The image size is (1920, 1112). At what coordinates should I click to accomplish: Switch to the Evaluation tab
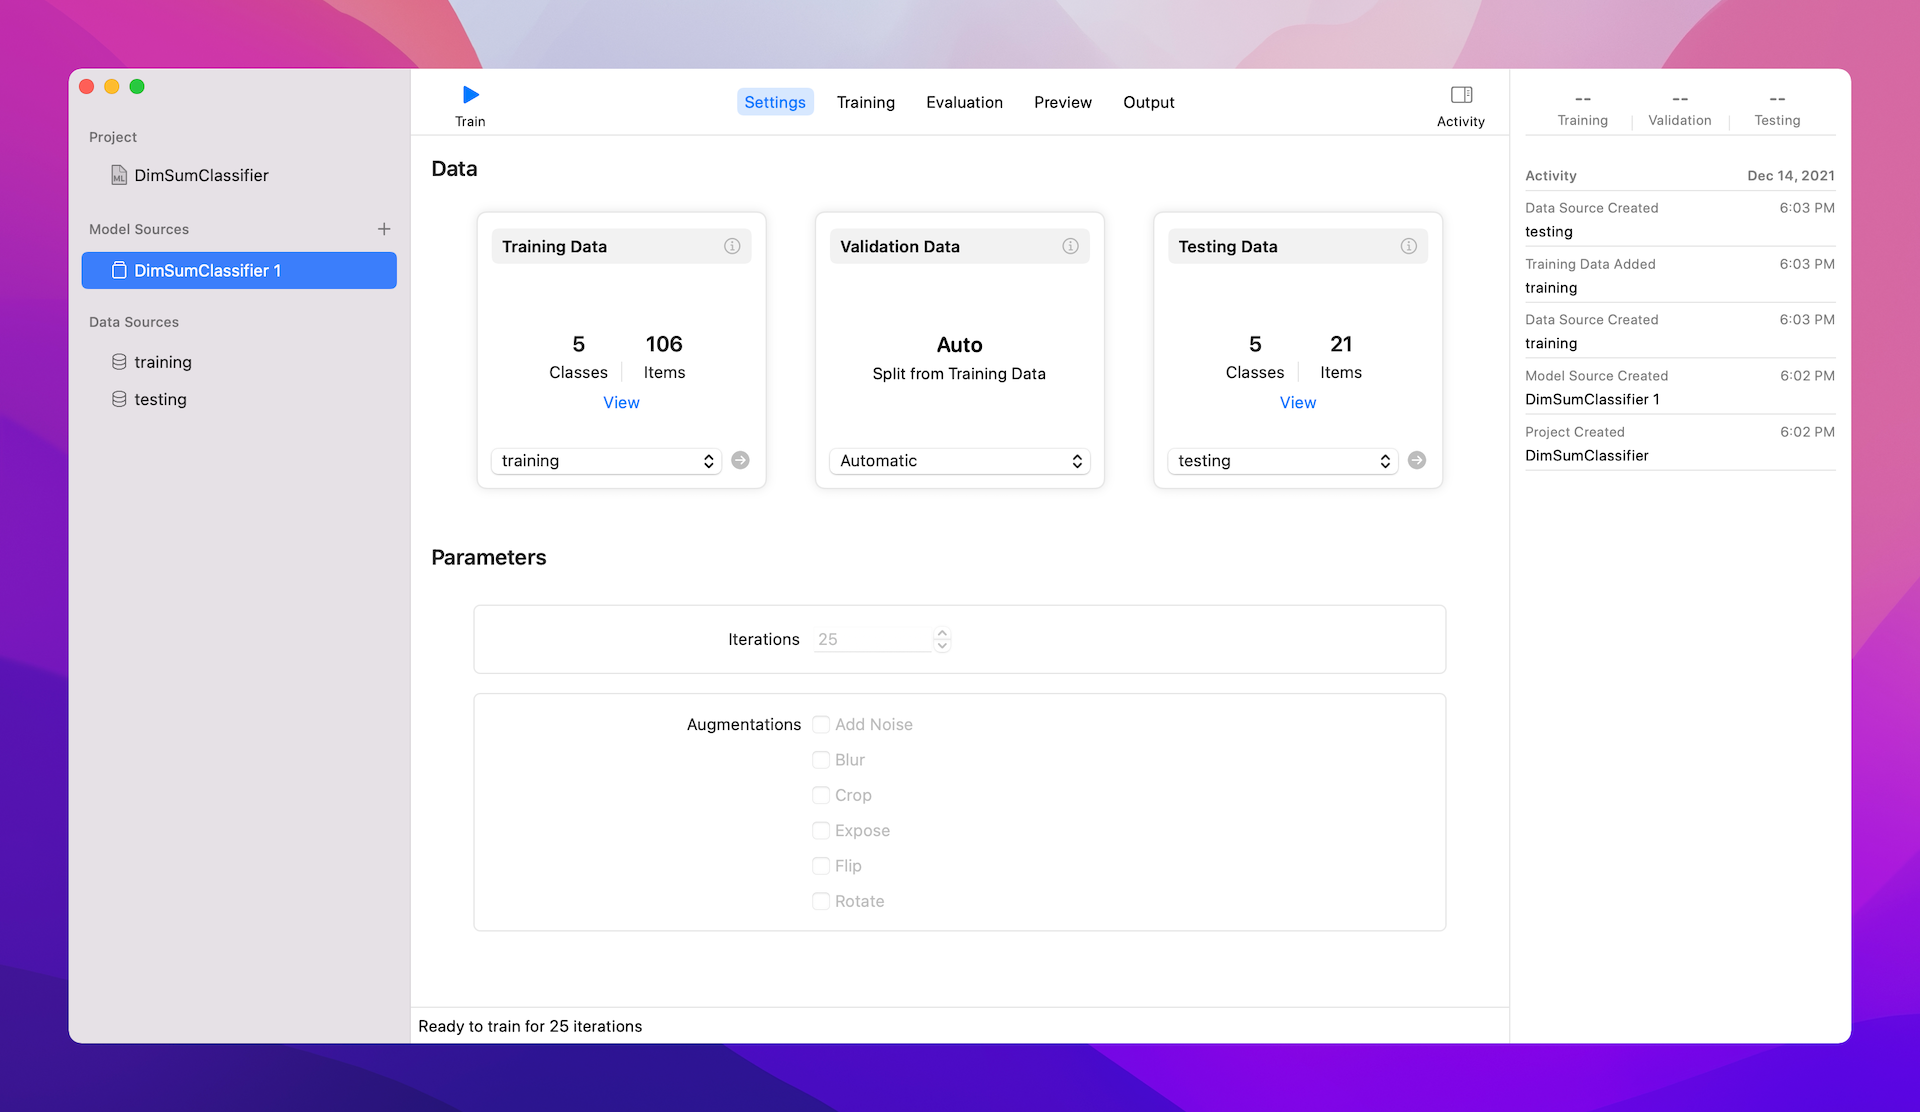pyautogui.click(x=964, y=102)
